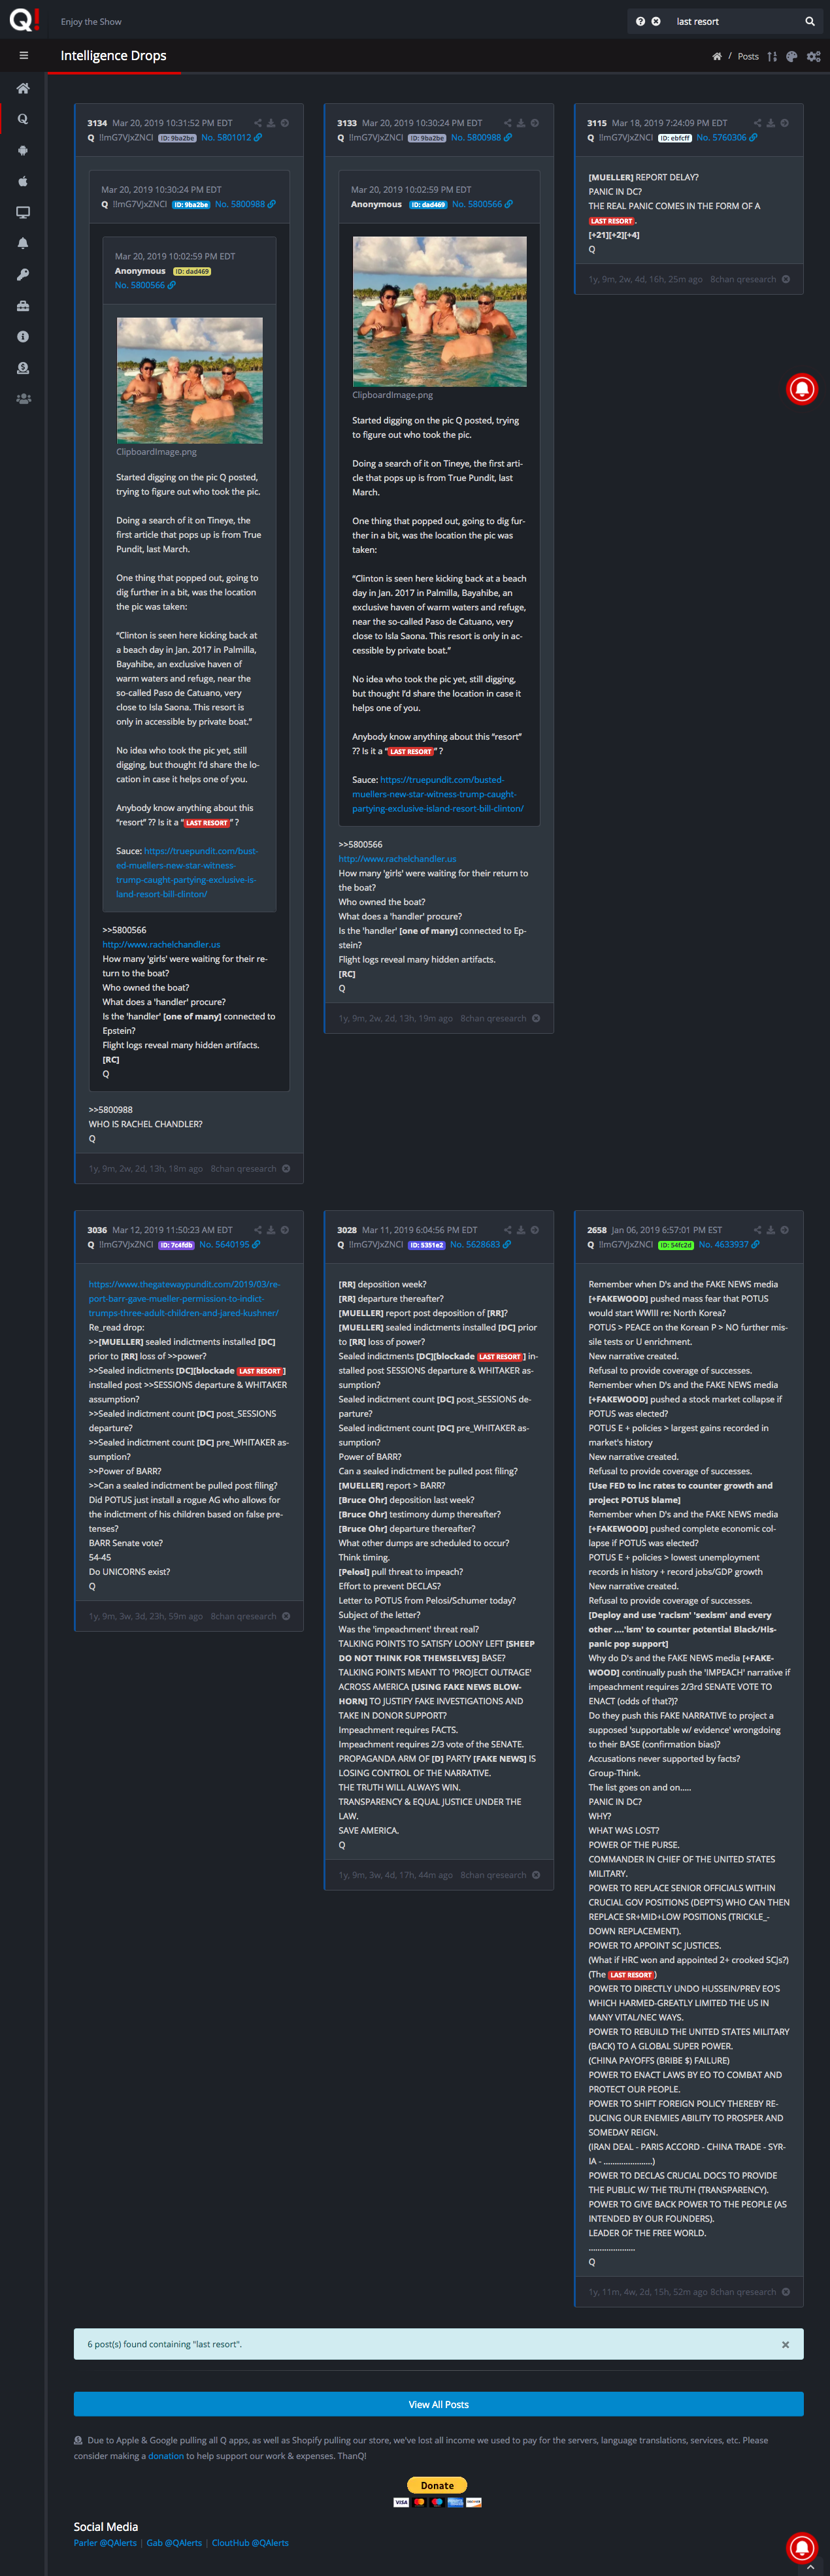830x2576 pixels.
Task: Click the Q! logo at top left
Action: click(x=24, y=19)
